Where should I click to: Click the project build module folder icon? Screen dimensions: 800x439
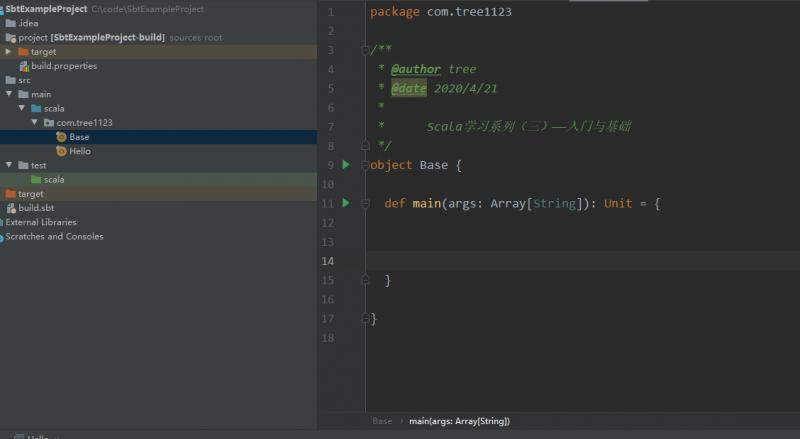tap(10, 37)
